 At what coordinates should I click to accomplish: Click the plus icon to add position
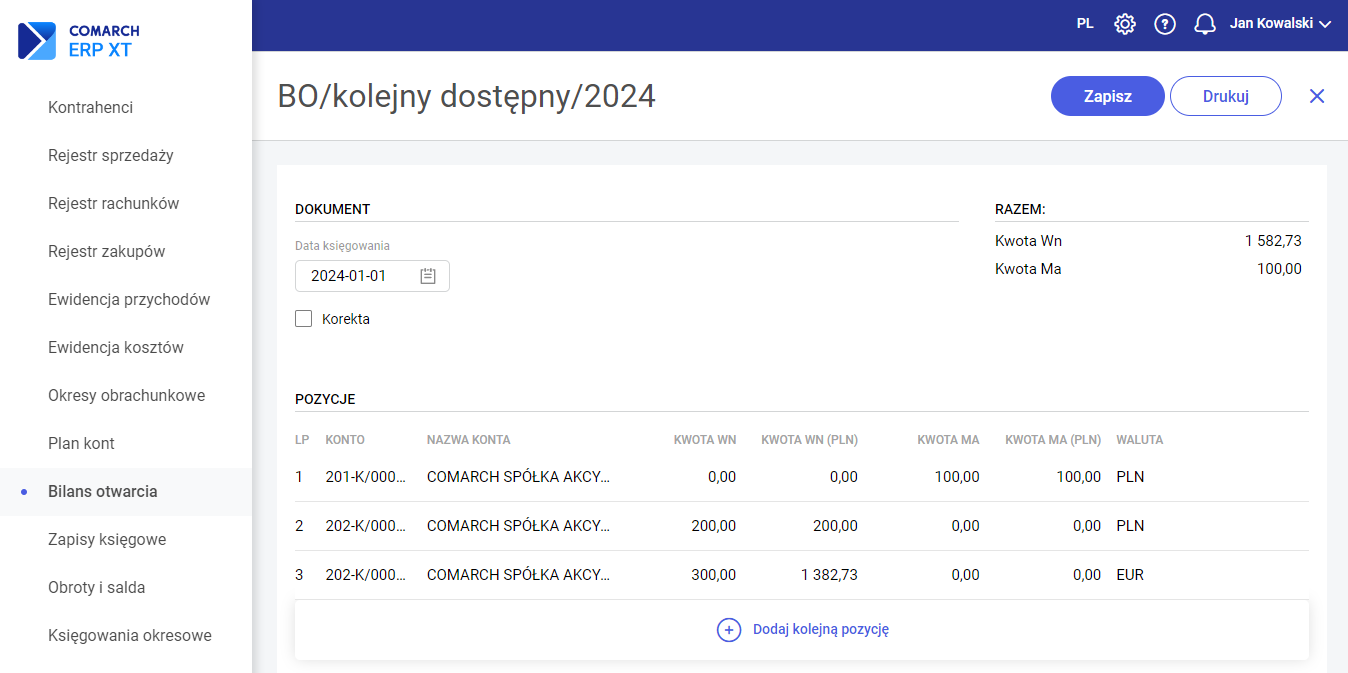[x=729, y=630]
